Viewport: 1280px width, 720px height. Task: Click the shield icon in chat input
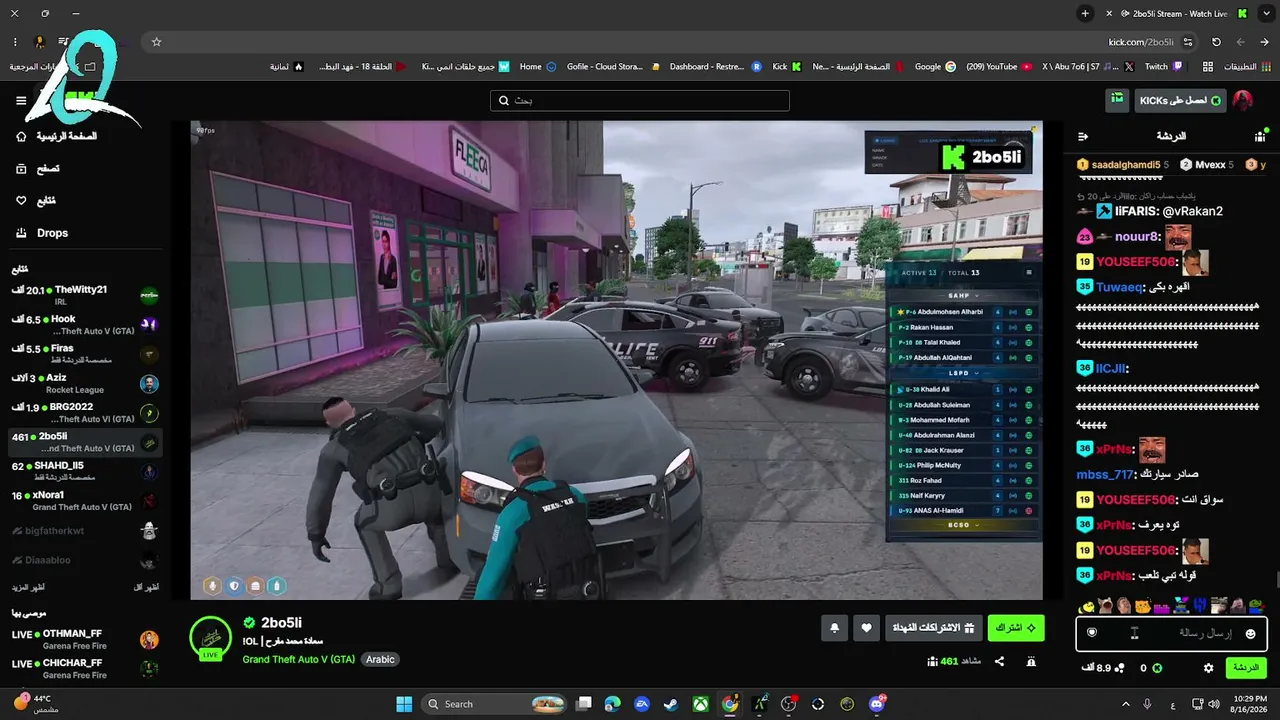tap(1092, 632)
